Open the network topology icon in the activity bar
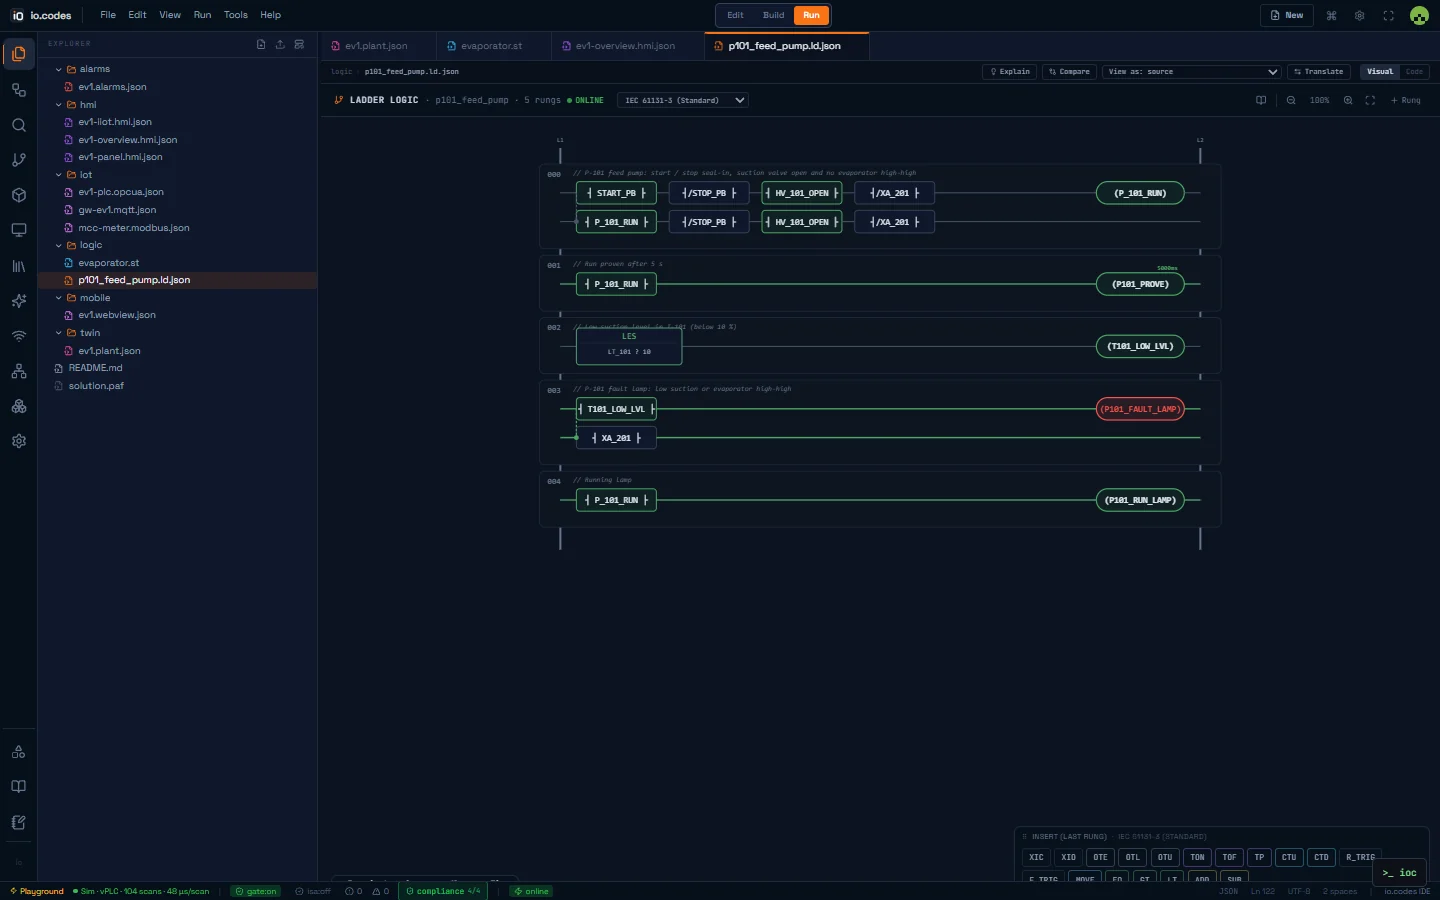The image size is (1440, 900). tap(18, 371)
